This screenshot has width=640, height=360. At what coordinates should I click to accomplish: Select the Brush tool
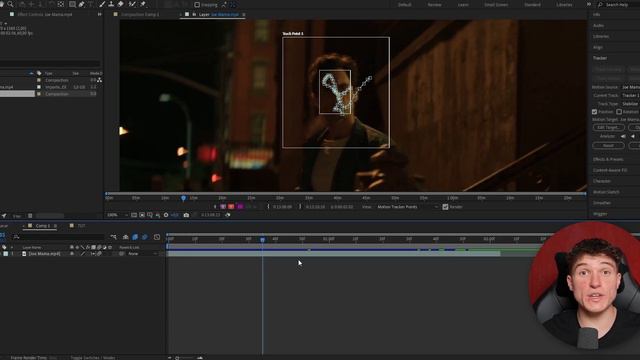[102, 4]
